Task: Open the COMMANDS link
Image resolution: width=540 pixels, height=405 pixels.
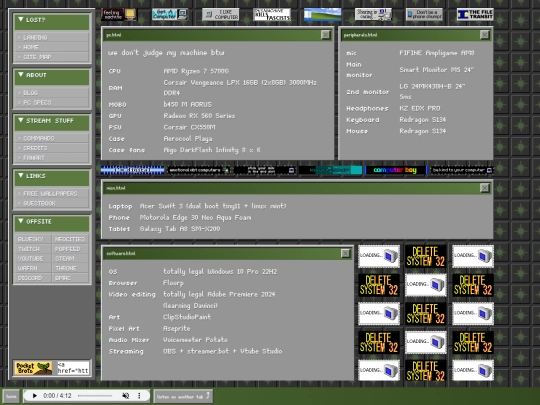Action: click(x=52, y=138)
